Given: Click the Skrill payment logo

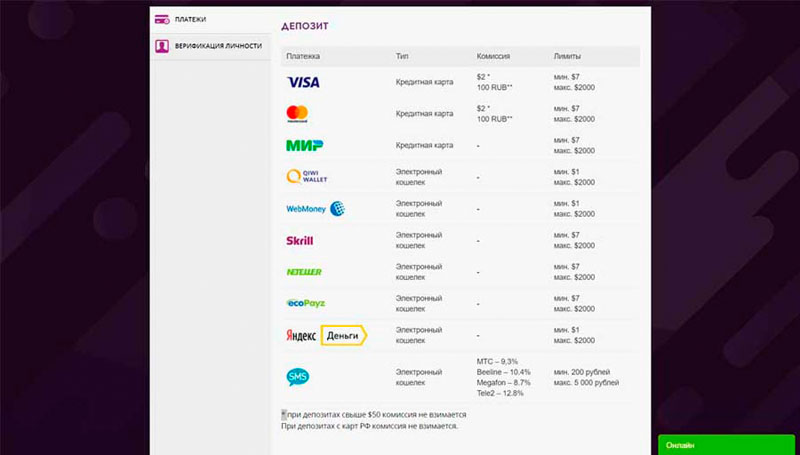Looking at the screenshot, I should 300,241.
